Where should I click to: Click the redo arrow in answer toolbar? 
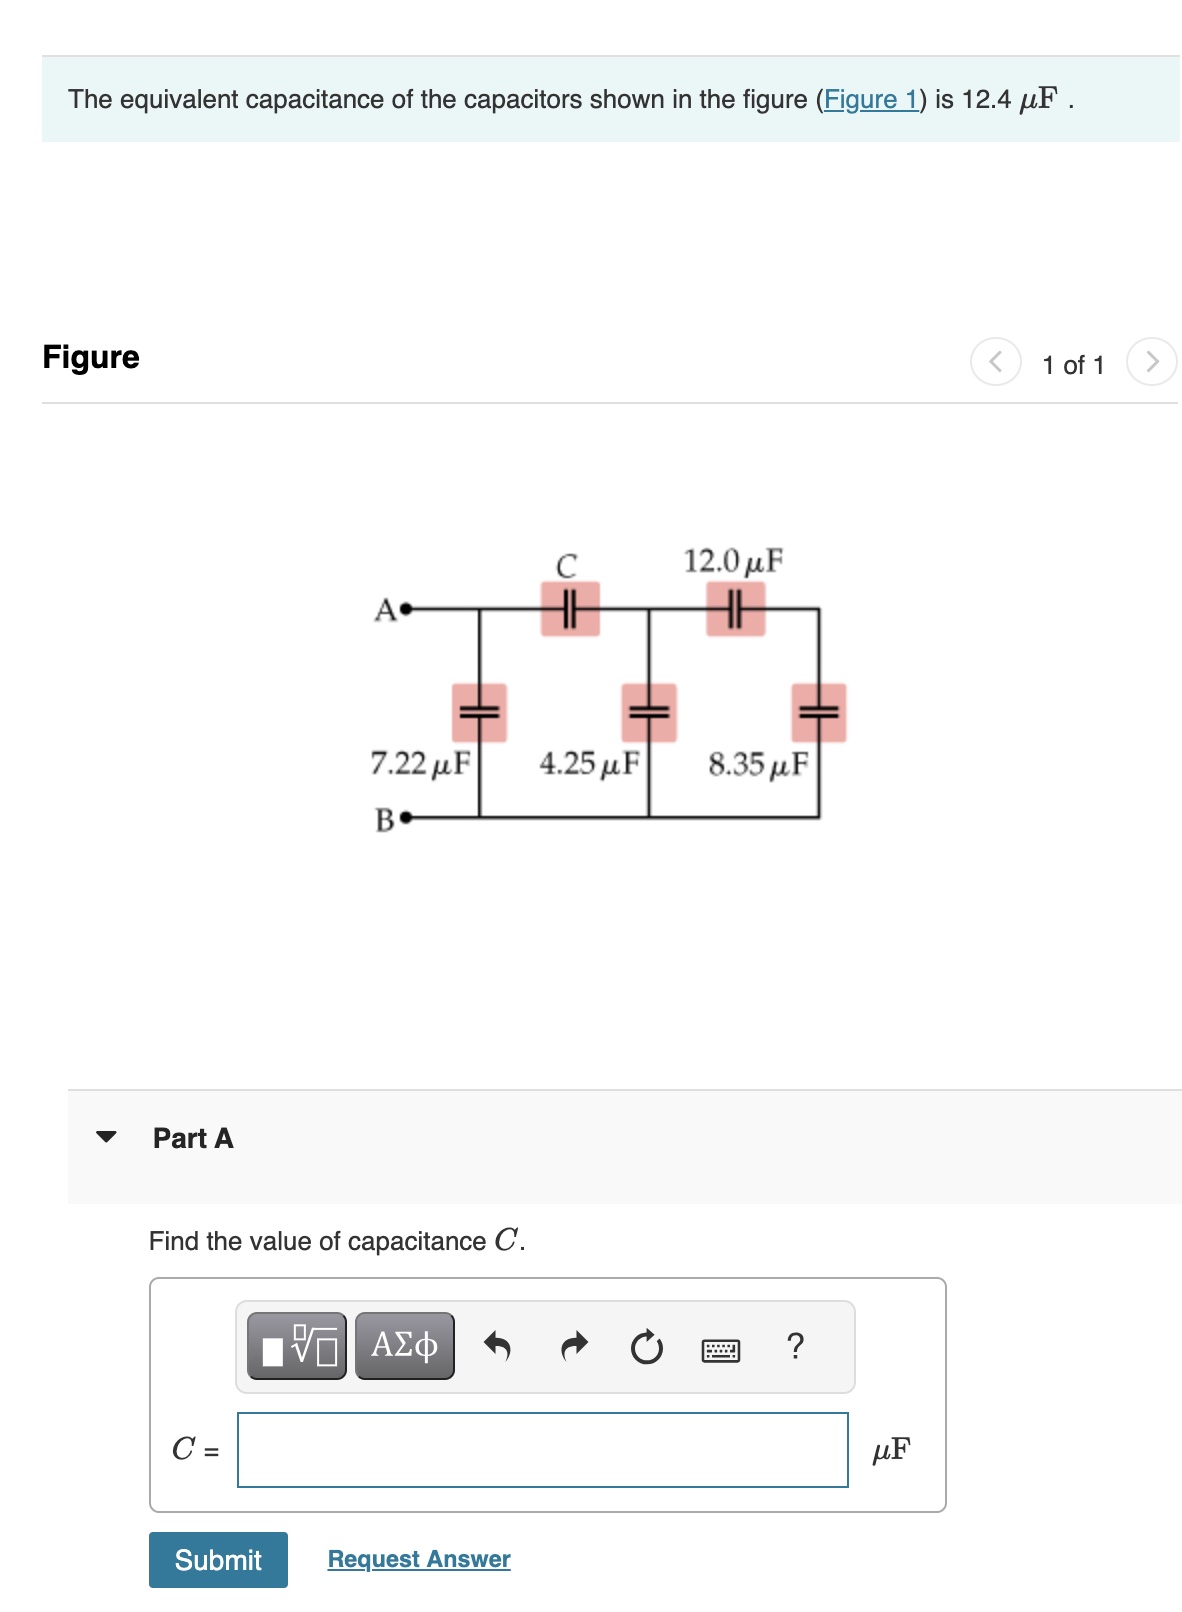(572, 1347)
